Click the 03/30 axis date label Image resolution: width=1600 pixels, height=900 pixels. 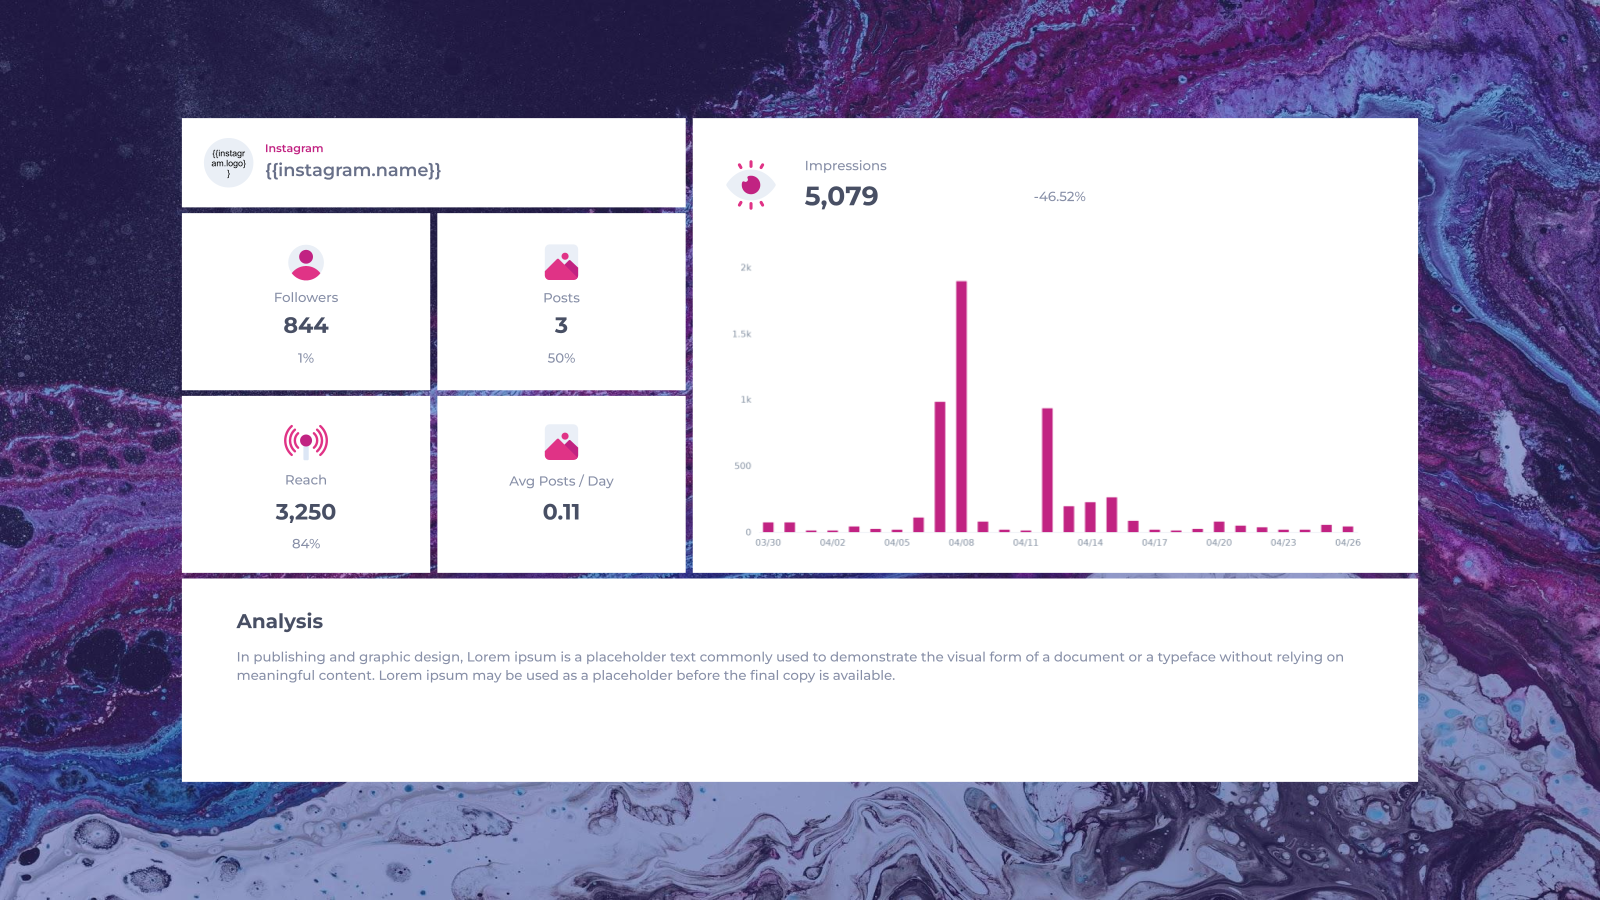tap(768, 543)
